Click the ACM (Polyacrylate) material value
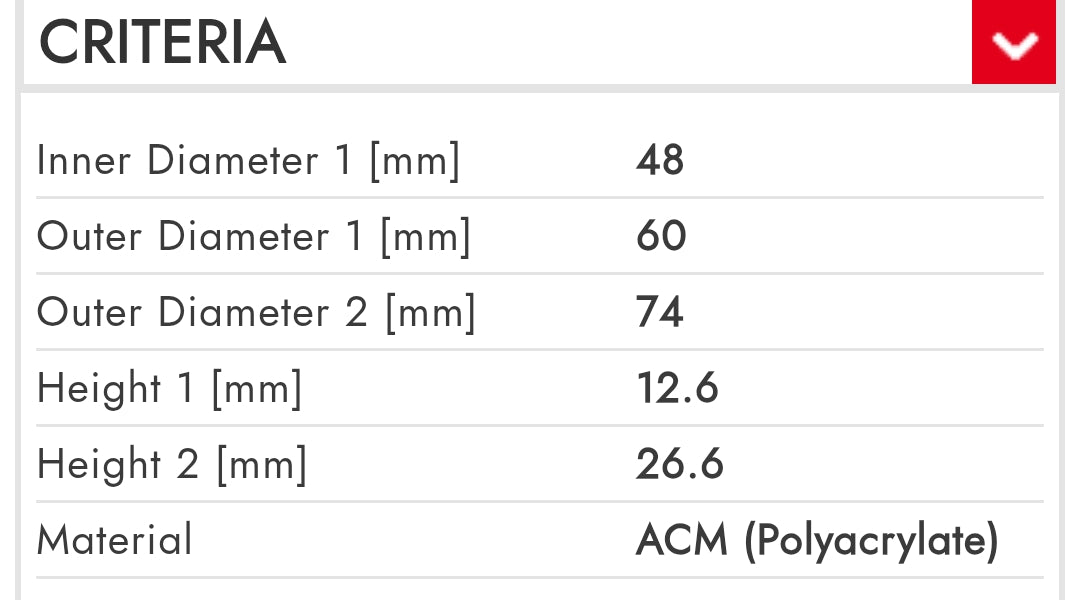The width and height of the screenshot is (1080, 600). coord(817,541)
